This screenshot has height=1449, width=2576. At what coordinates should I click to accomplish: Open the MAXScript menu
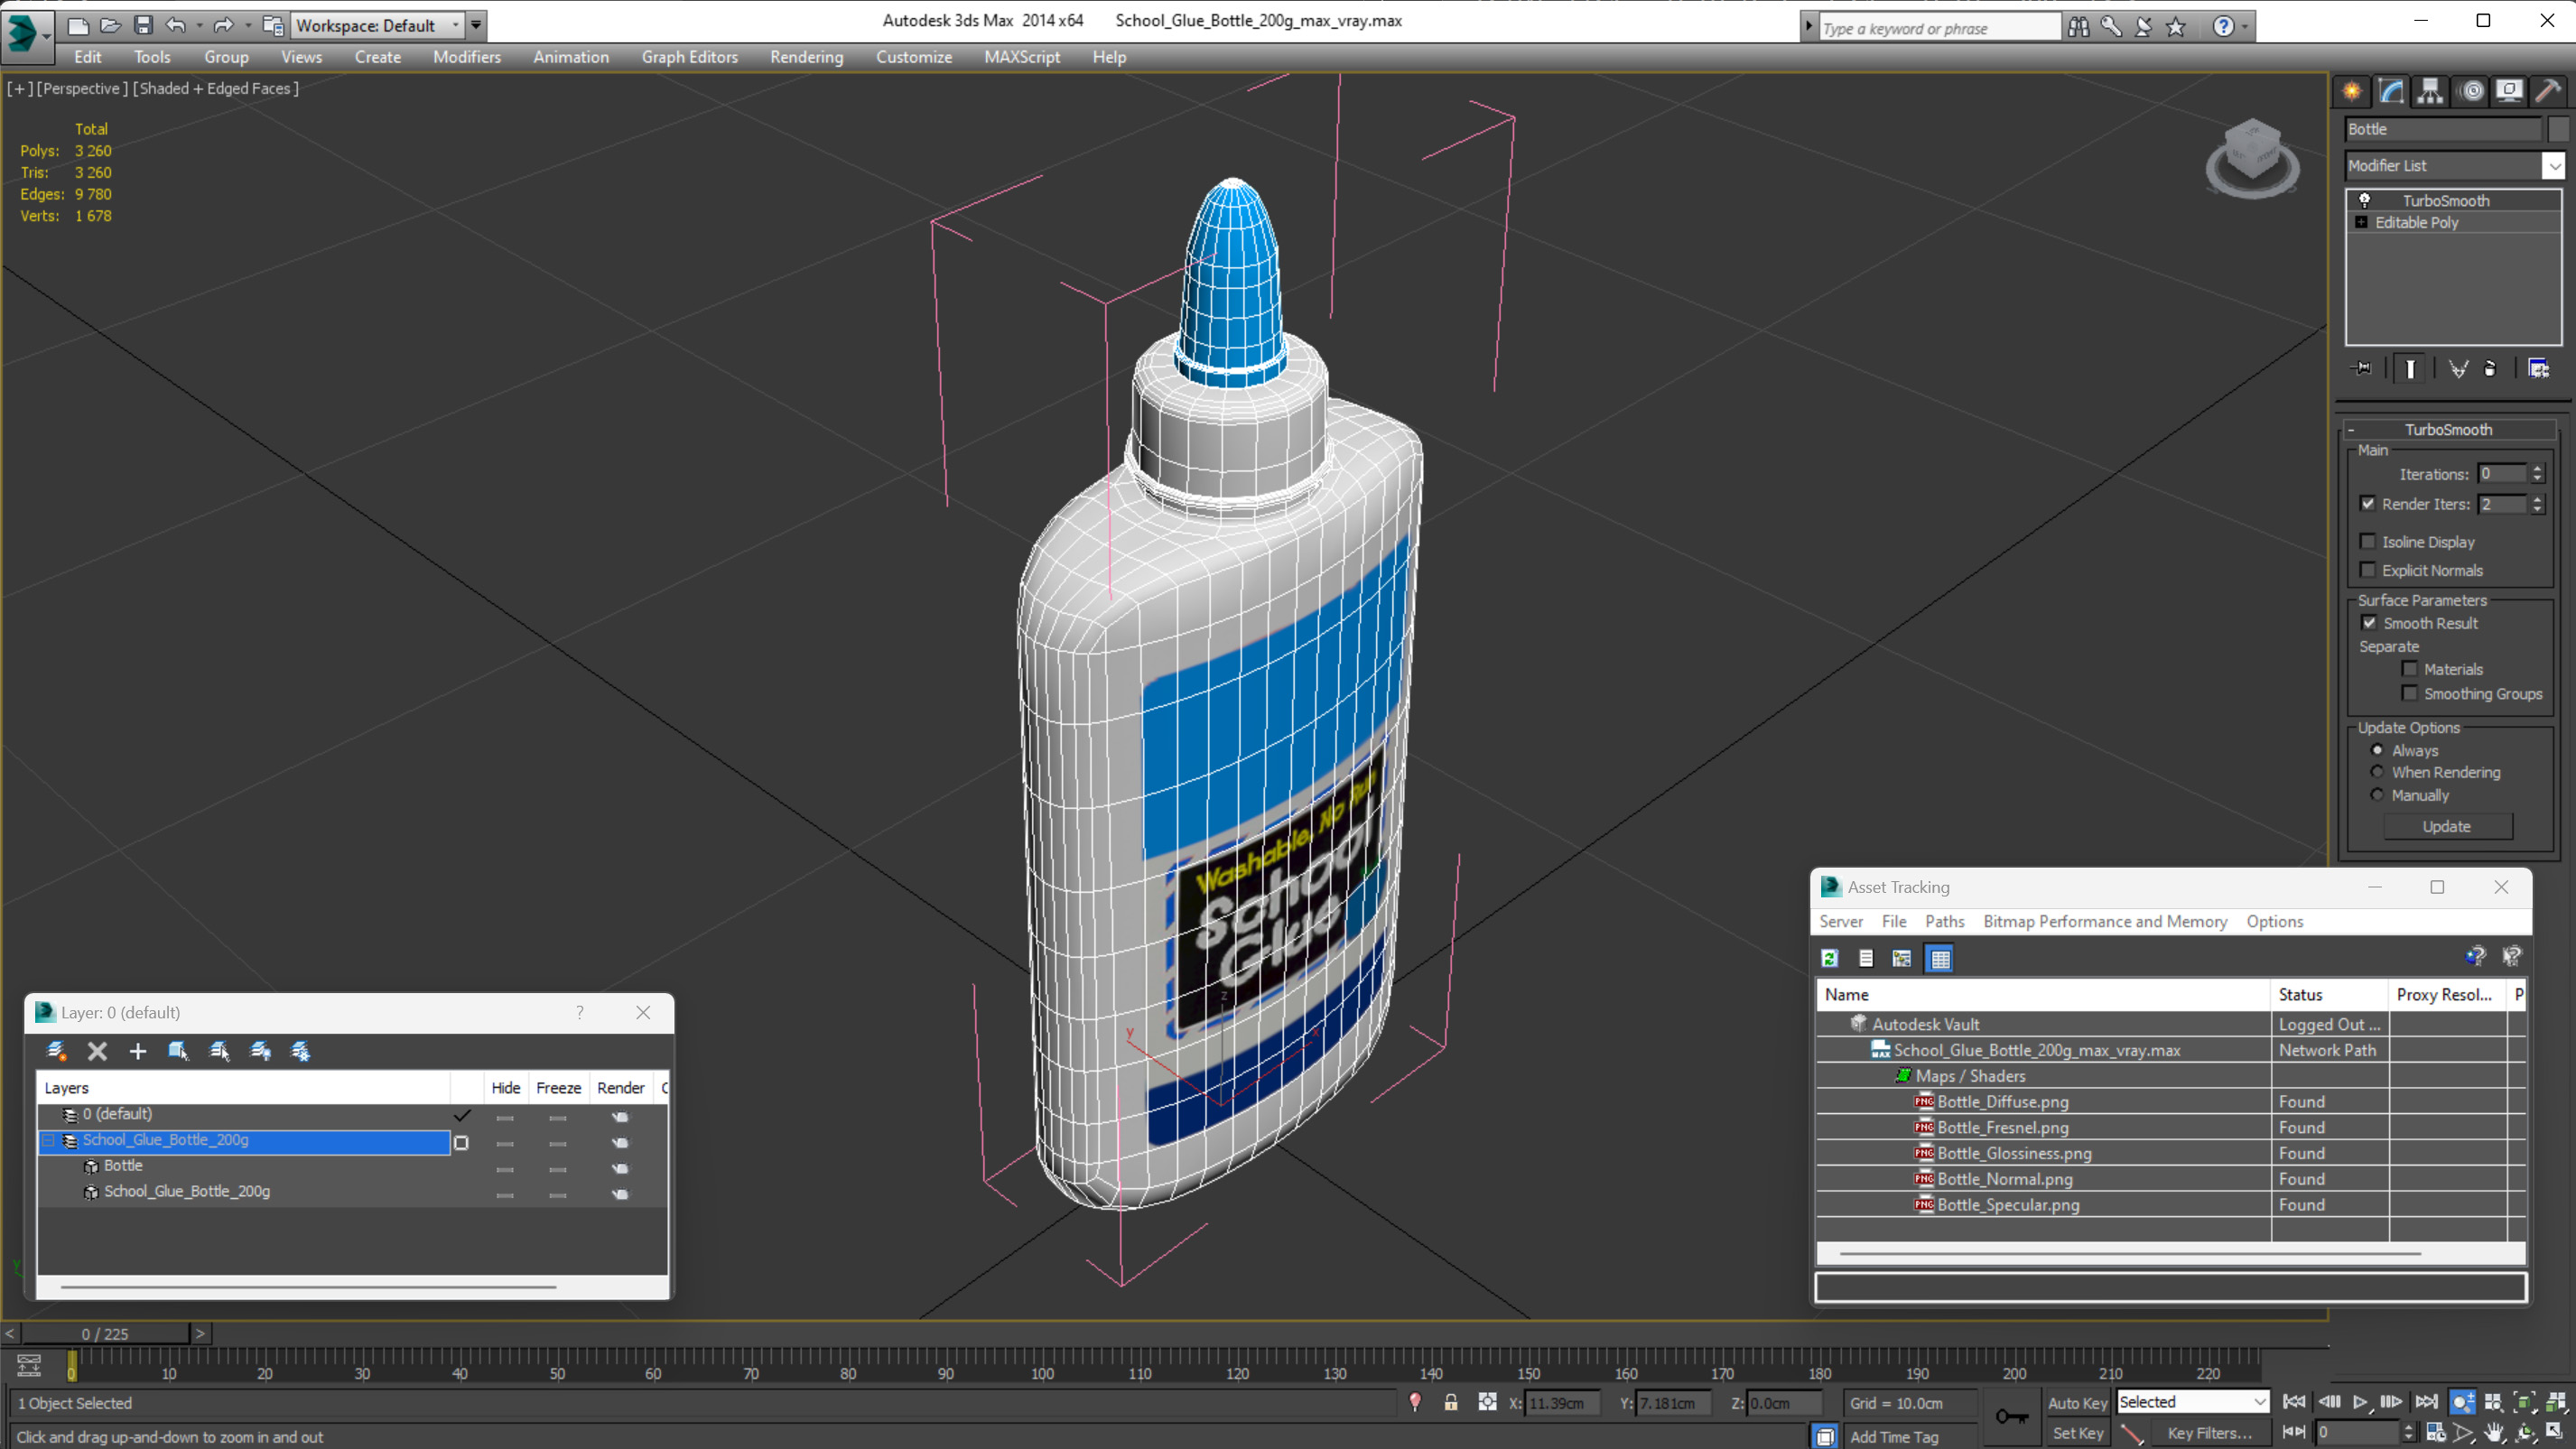[x=1021, y=57]
